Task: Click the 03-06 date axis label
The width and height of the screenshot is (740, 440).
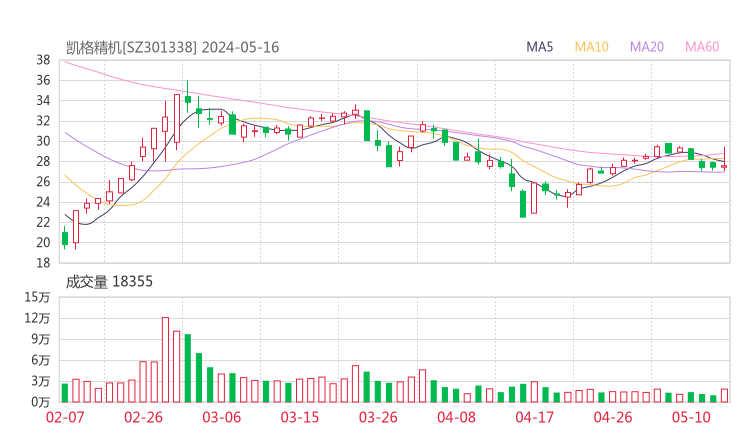Action: (x=222, y=417)
